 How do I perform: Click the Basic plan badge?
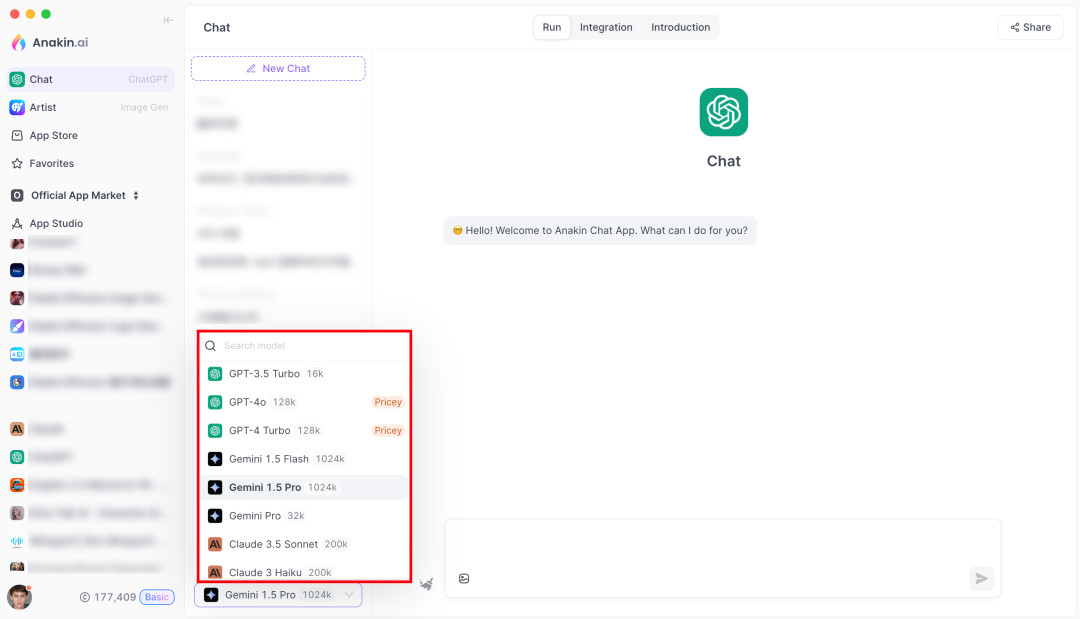tap(157, 597)
